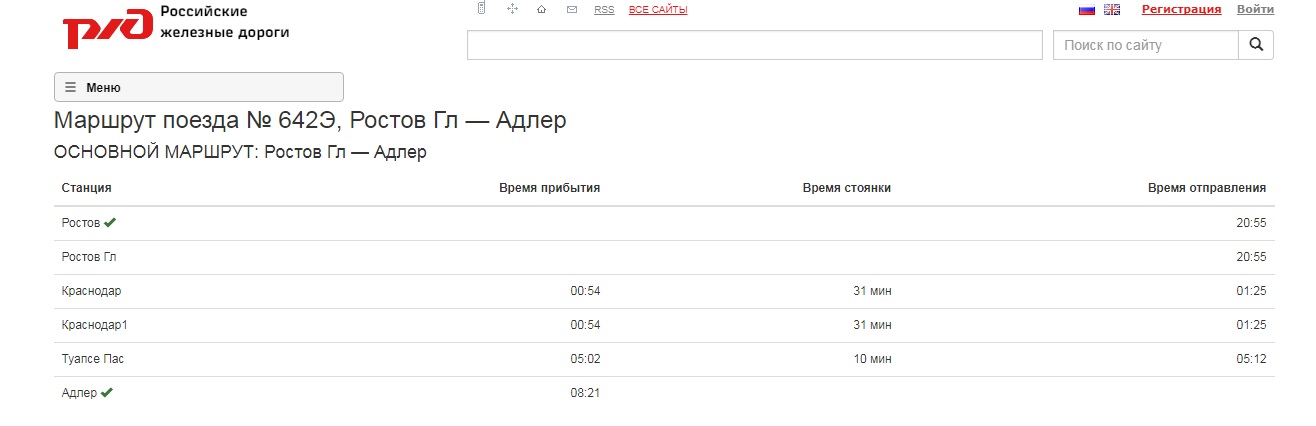The height and width of the screenshot is (426, 1316).
Task: Open the ВСЕ САЙТЫ link
Action: click(x=658, y=10)
